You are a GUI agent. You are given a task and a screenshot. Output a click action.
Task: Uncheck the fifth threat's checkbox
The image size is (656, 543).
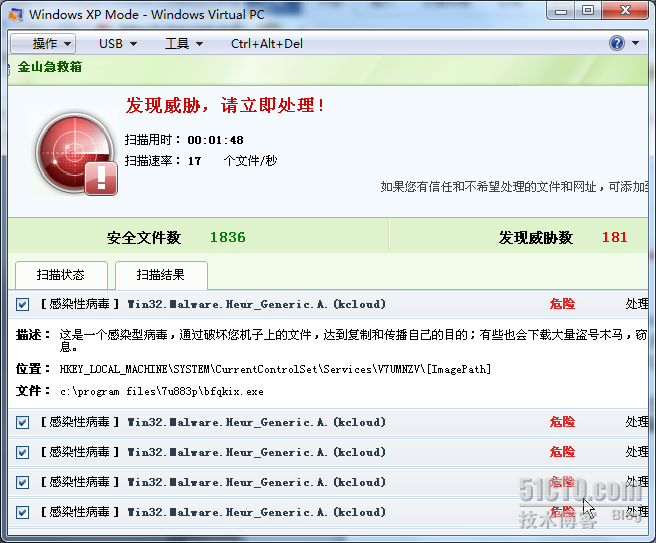tap(23, 512)
